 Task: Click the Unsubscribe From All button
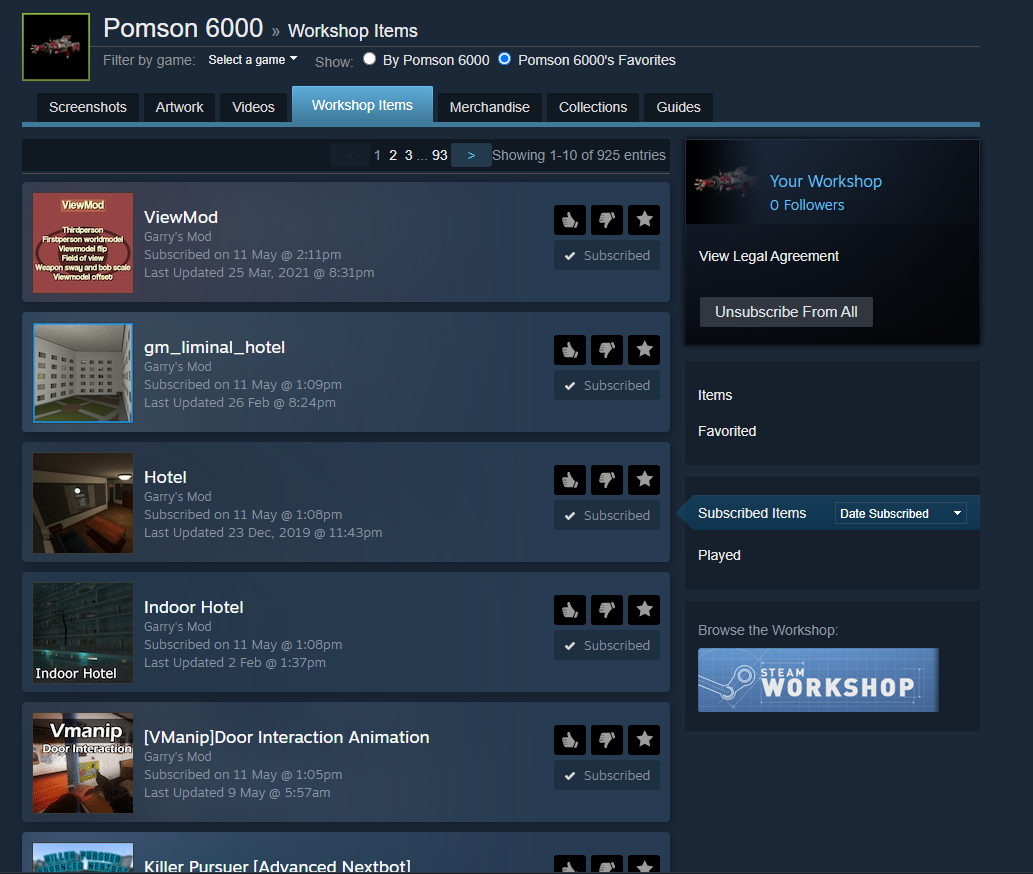[x=786, y=312]
